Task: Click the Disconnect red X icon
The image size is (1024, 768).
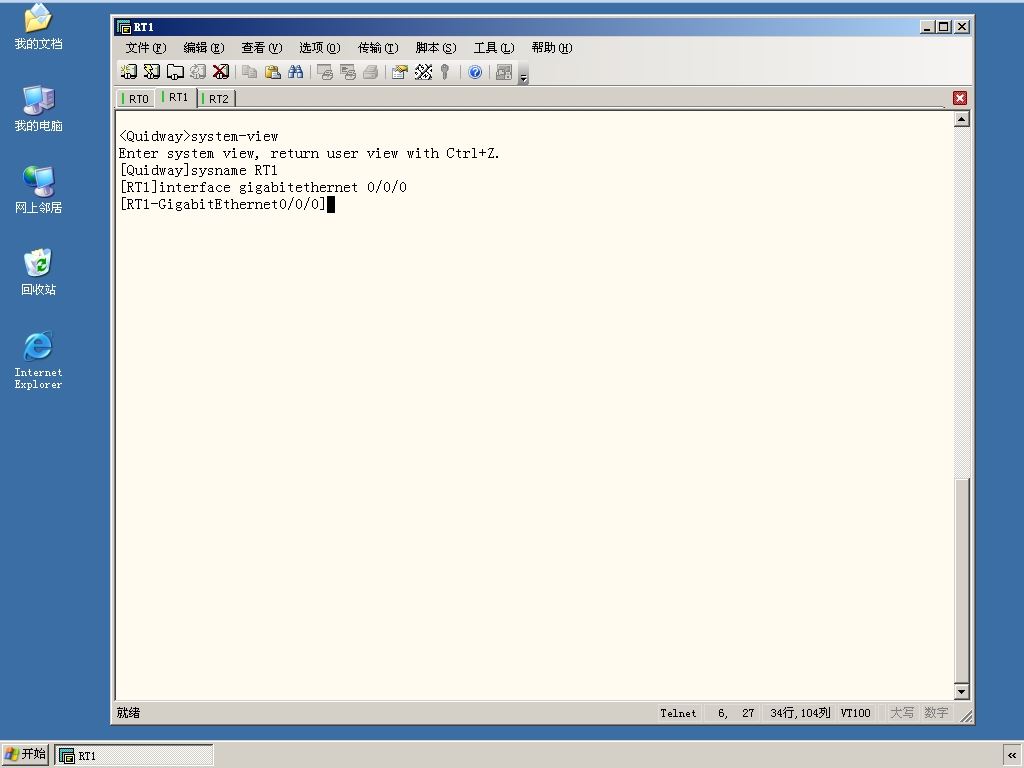Action: click(221, 72)
